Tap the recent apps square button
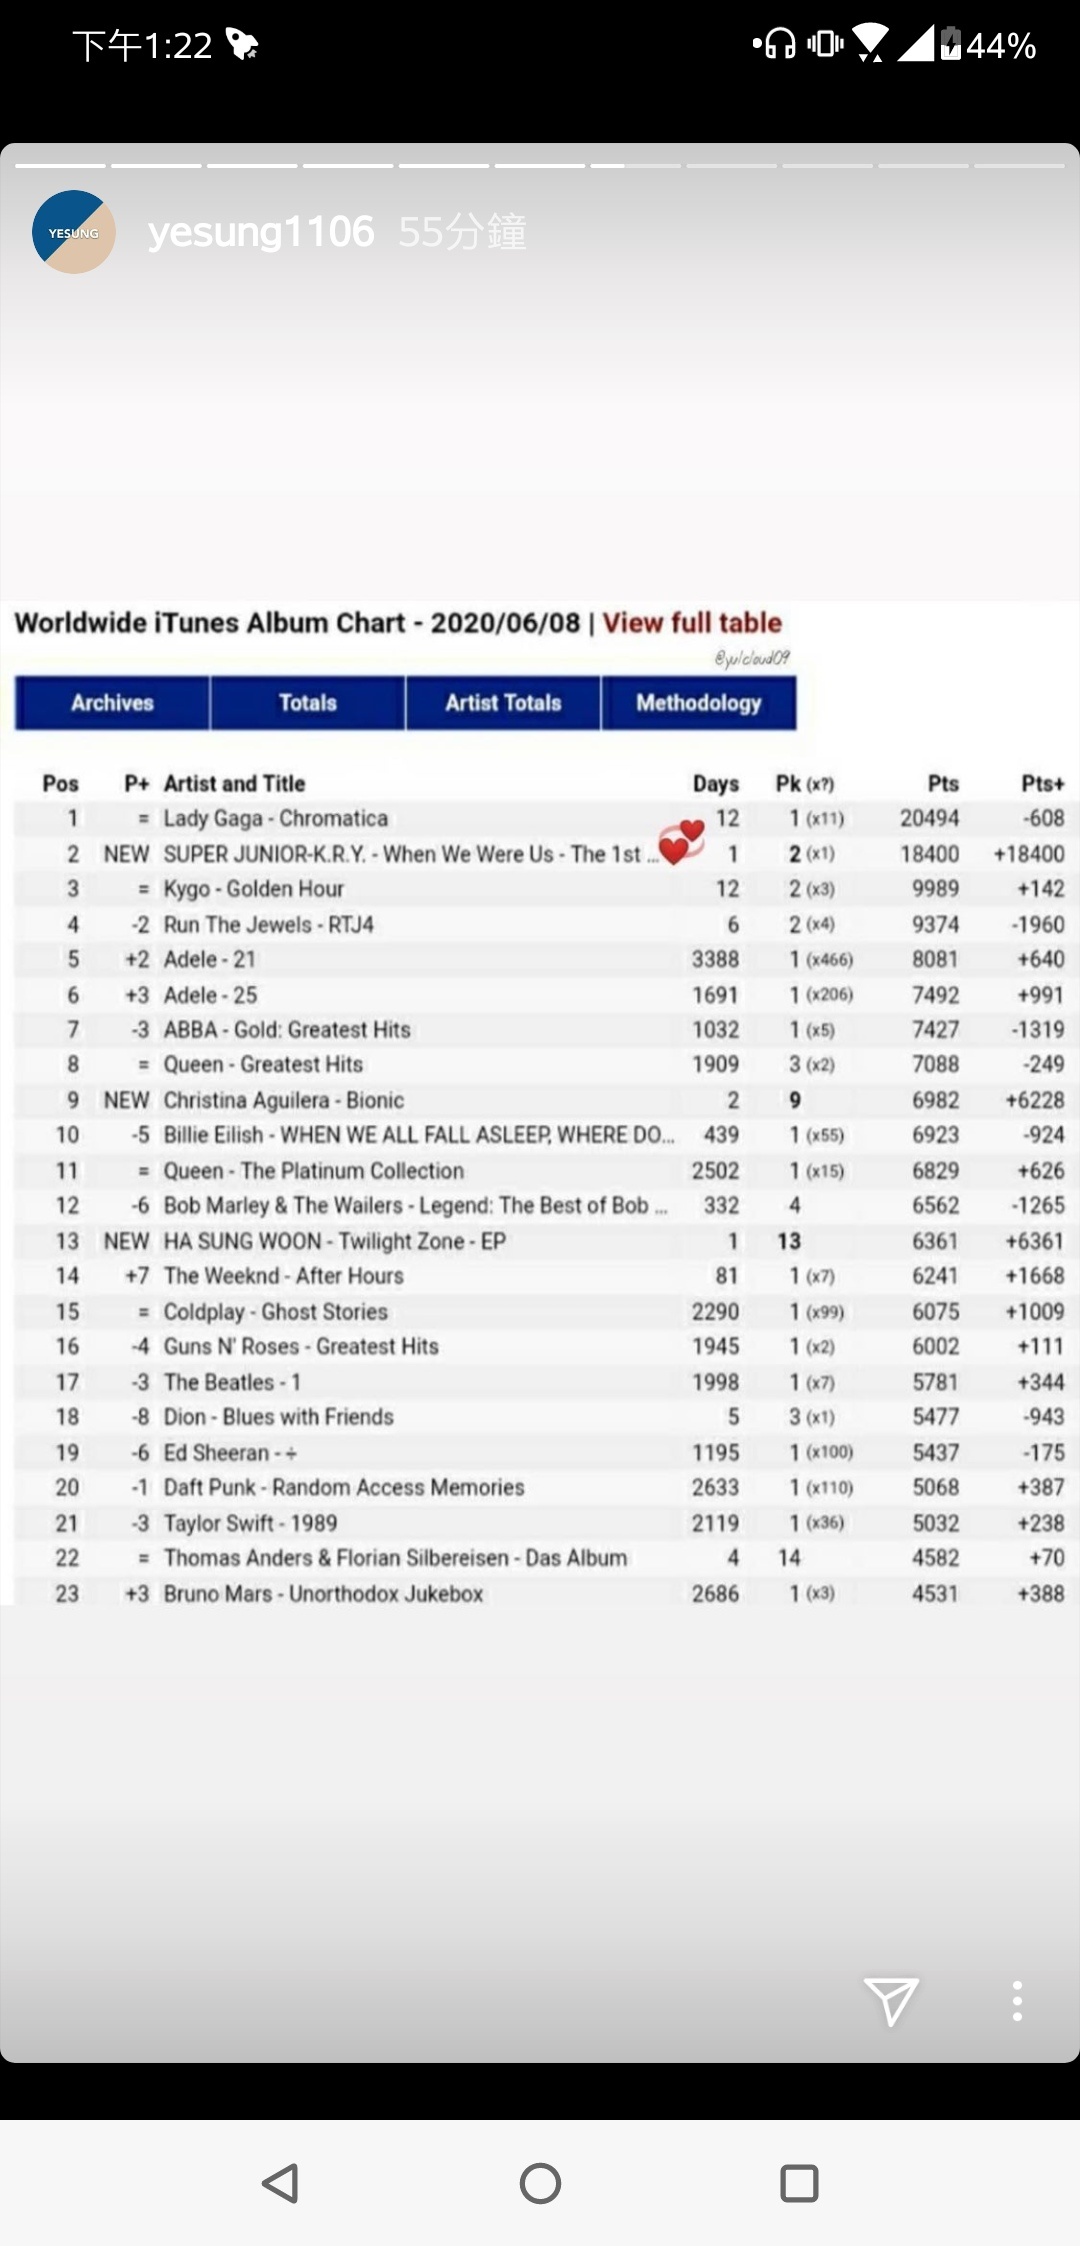Image resolution: width=1080 pixels, height=2246 pixels. click(799, 2183)
